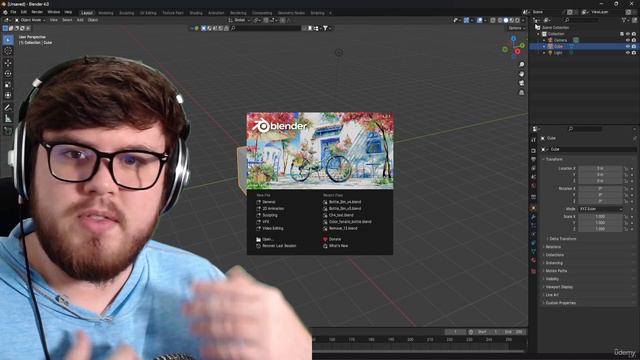Disable Cube in renders via camera icon
Image resolution: width=640 pixels, height=360 pixels.
pos(634,47)
